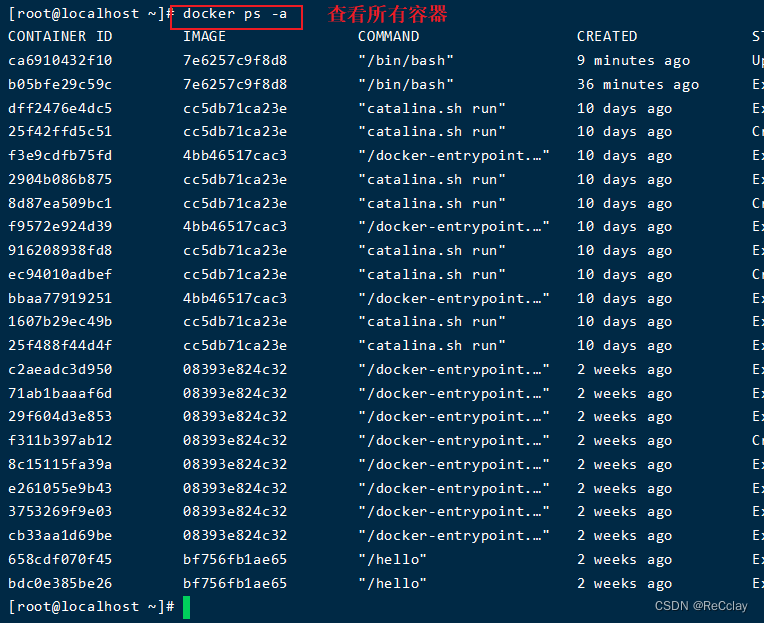Select container ID f9572e924d39
The width and height of the screenshot is (764, 623).
(60, 227)
